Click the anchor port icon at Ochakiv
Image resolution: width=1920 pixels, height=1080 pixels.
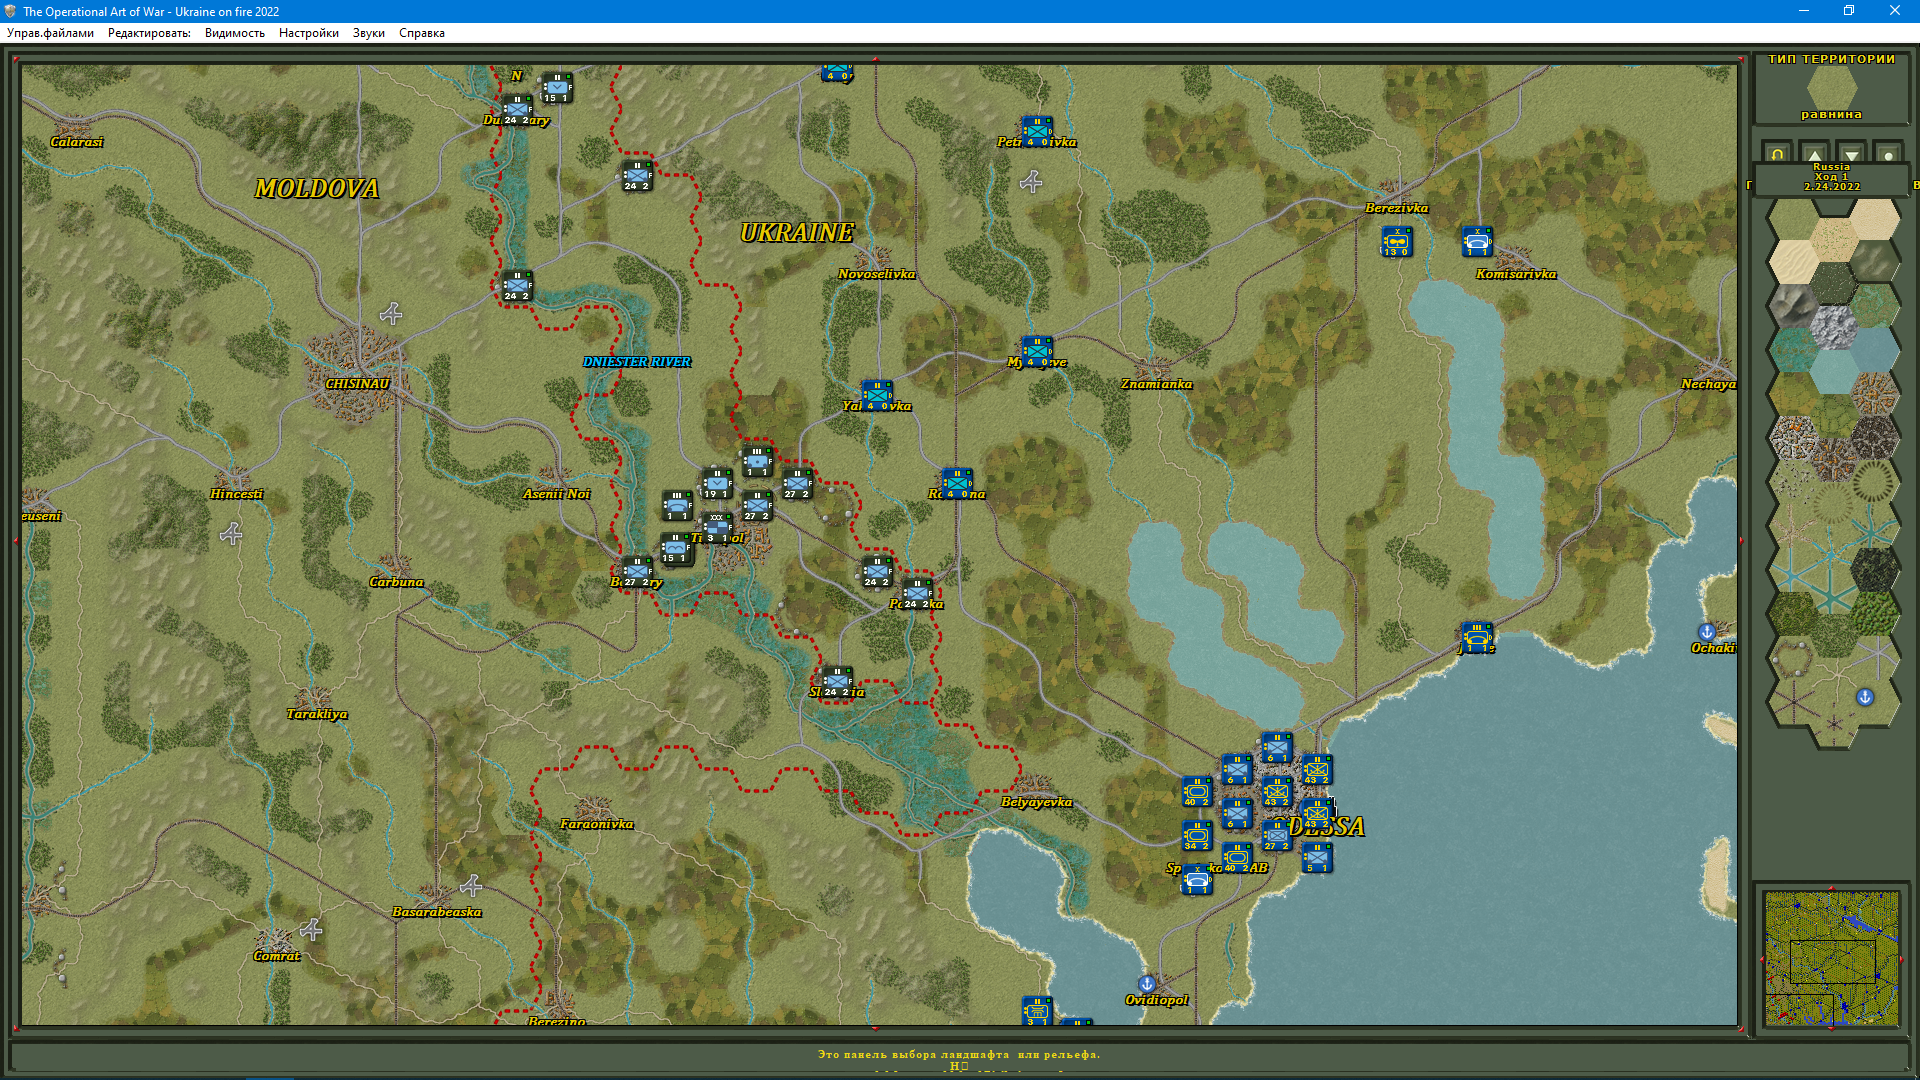[1707, 632]
